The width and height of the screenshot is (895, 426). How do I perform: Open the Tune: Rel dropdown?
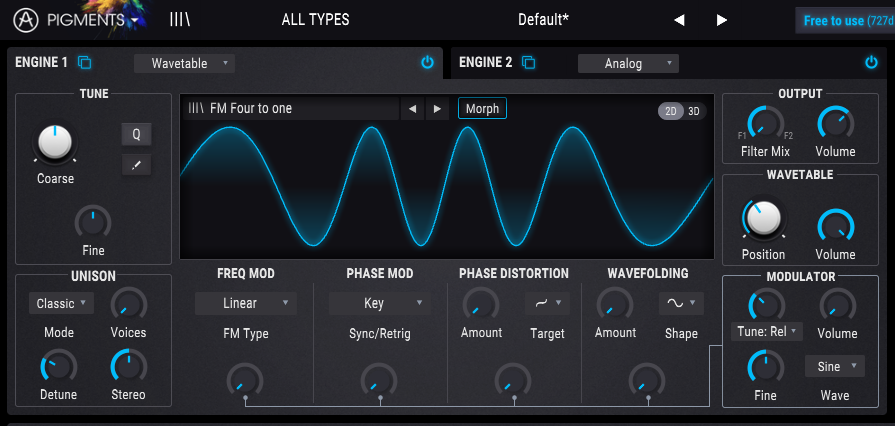point(767,332)
